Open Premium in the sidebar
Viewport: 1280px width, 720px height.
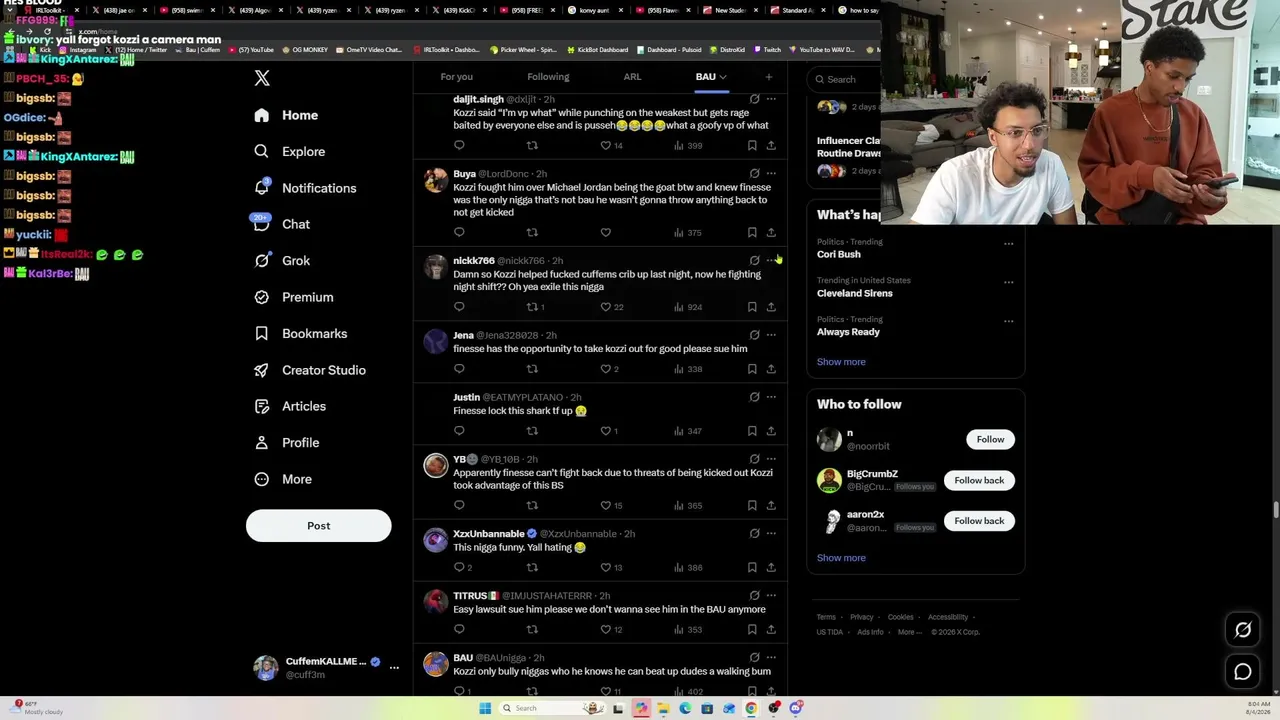click(293, 297)
